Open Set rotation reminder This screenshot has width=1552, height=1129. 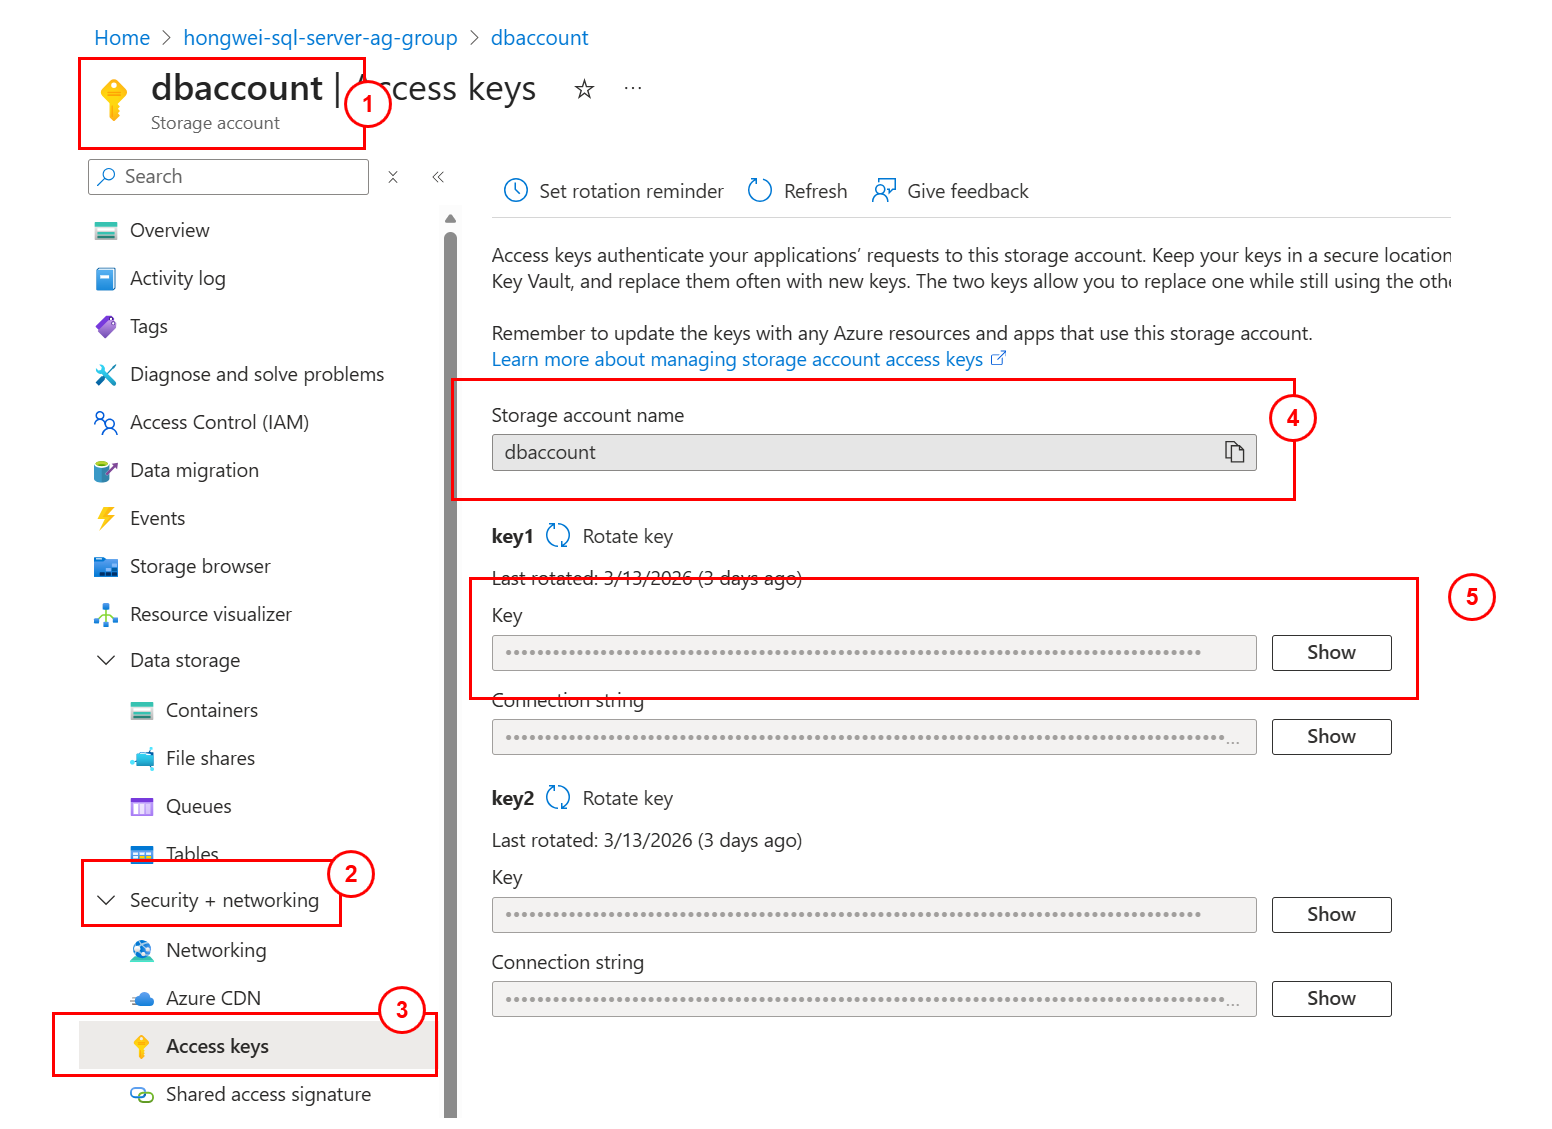pos(614,191)
